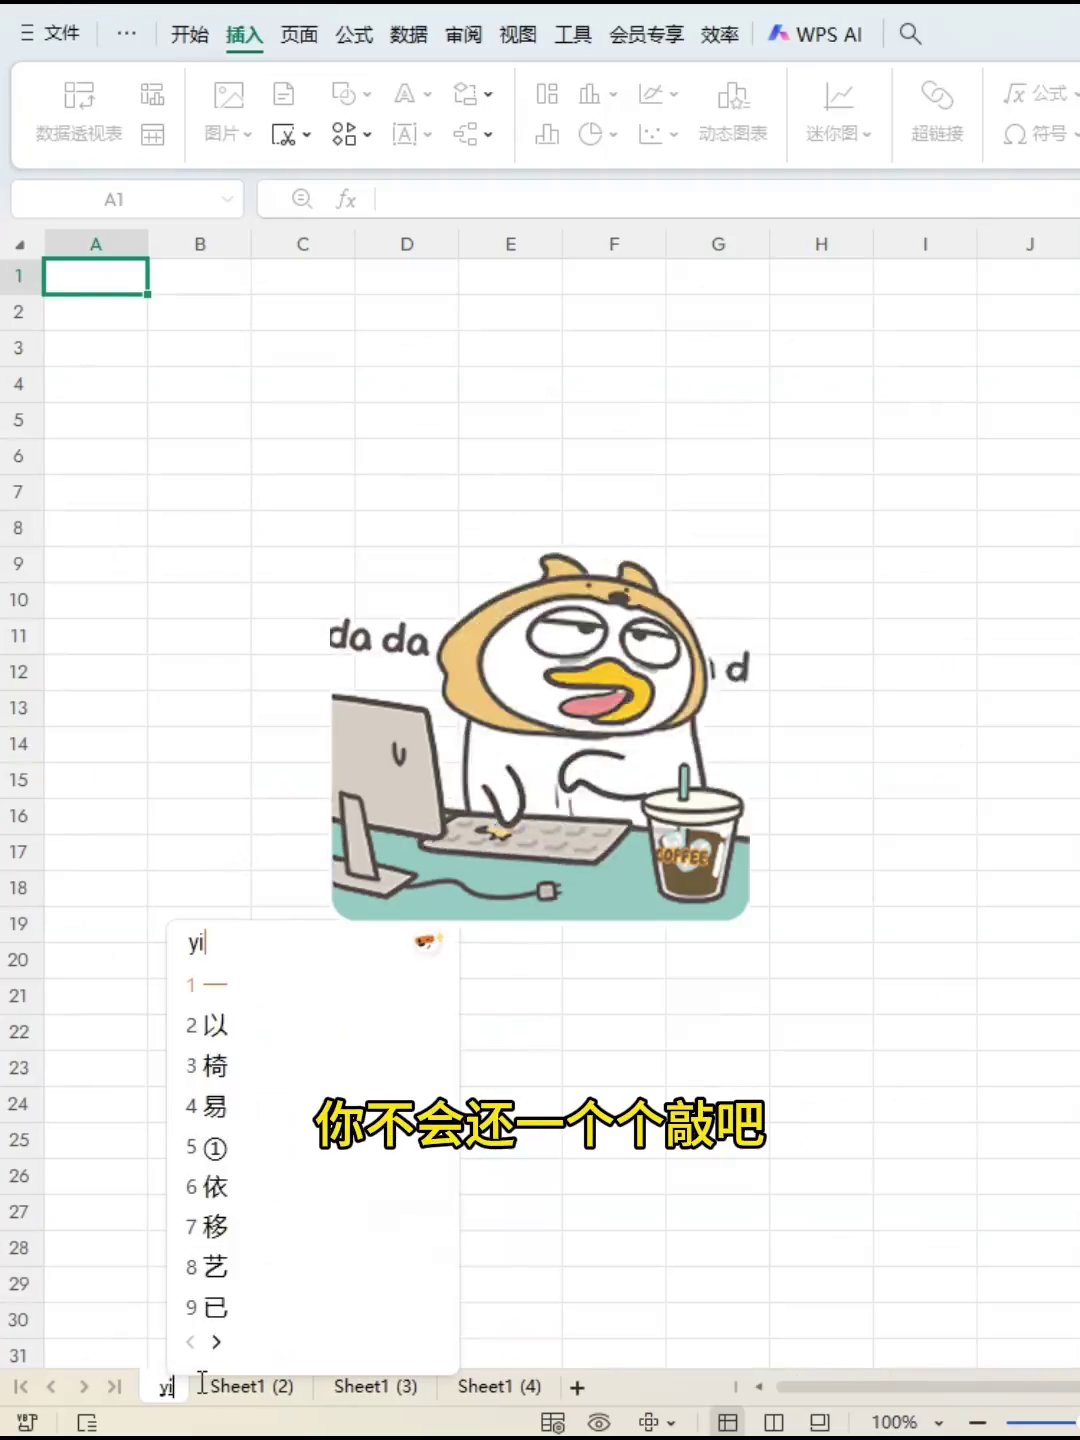Viewport: 1080px width, 1440px height.
Task: Open the scatter chart dropdown
Action: point(659,134)
